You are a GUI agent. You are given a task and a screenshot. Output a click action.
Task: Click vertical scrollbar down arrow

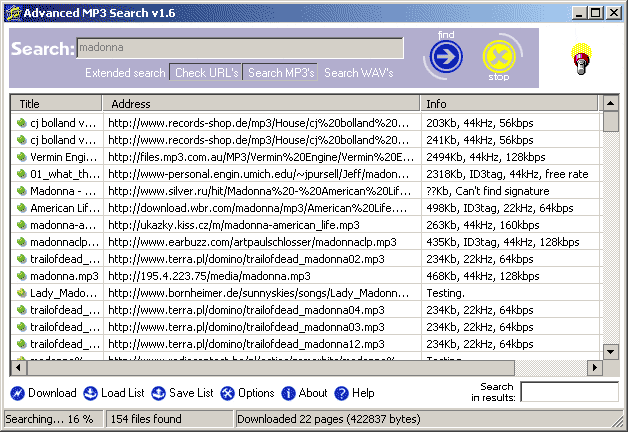(610, 352)
